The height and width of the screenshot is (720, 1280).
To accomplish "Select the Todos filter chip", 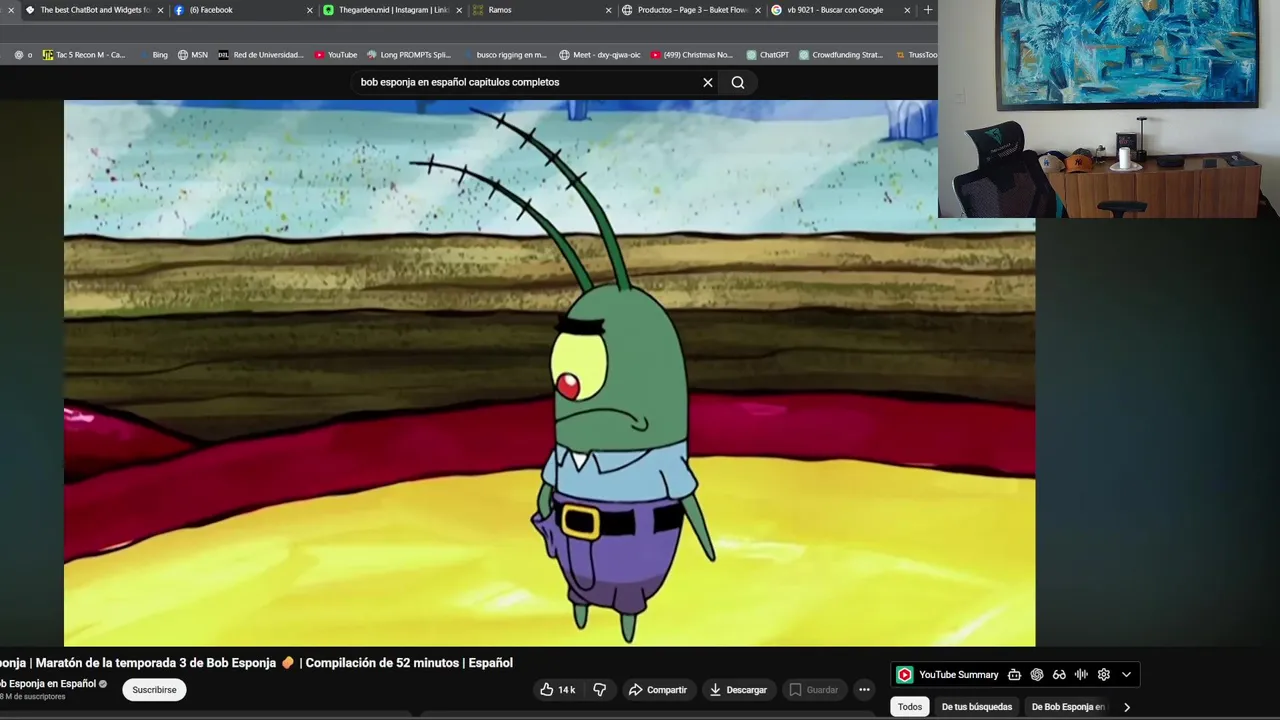I will pyautogui.click(x=910, y=707).
